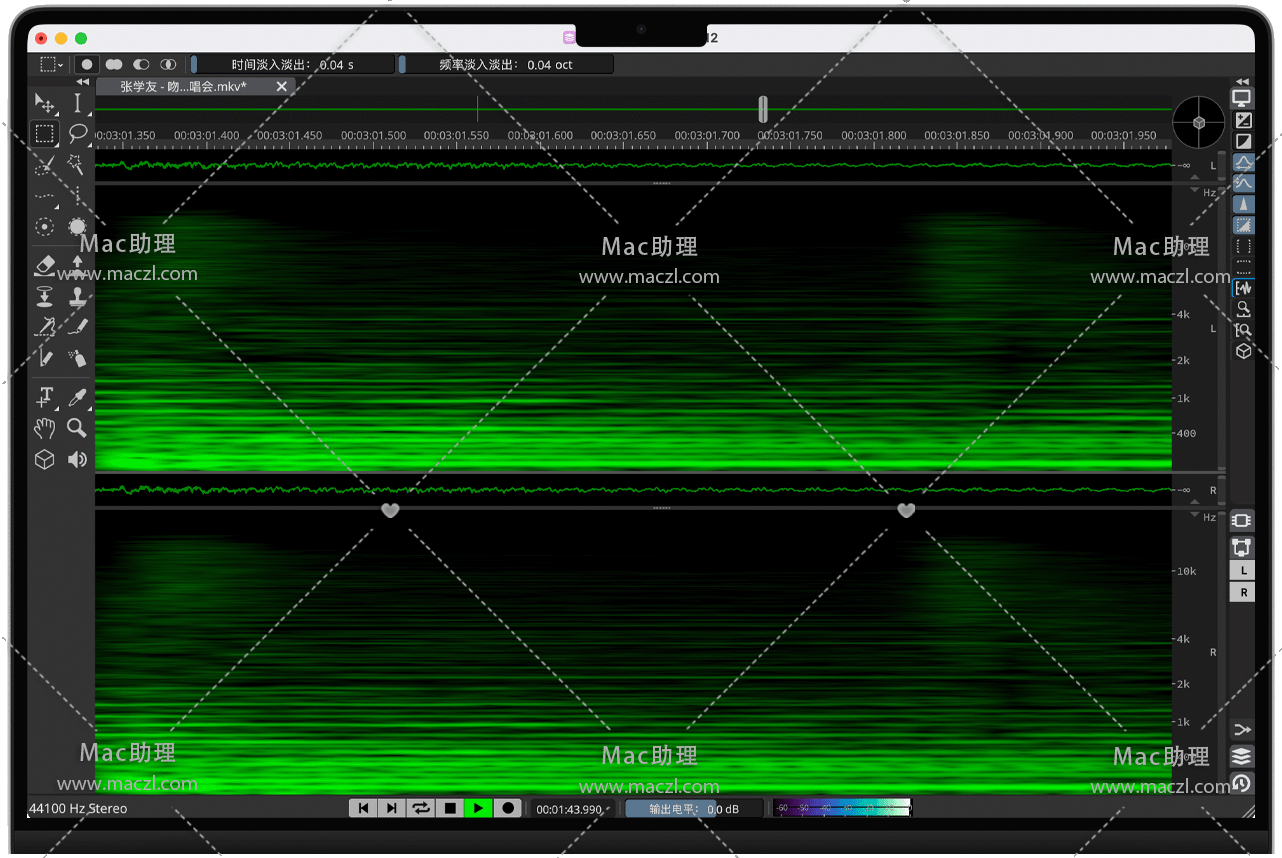The height and width of the screenshot is (858, 1282).
Task: Collapse the left tool panel with double arrows
Action: [x=83, y=82]
